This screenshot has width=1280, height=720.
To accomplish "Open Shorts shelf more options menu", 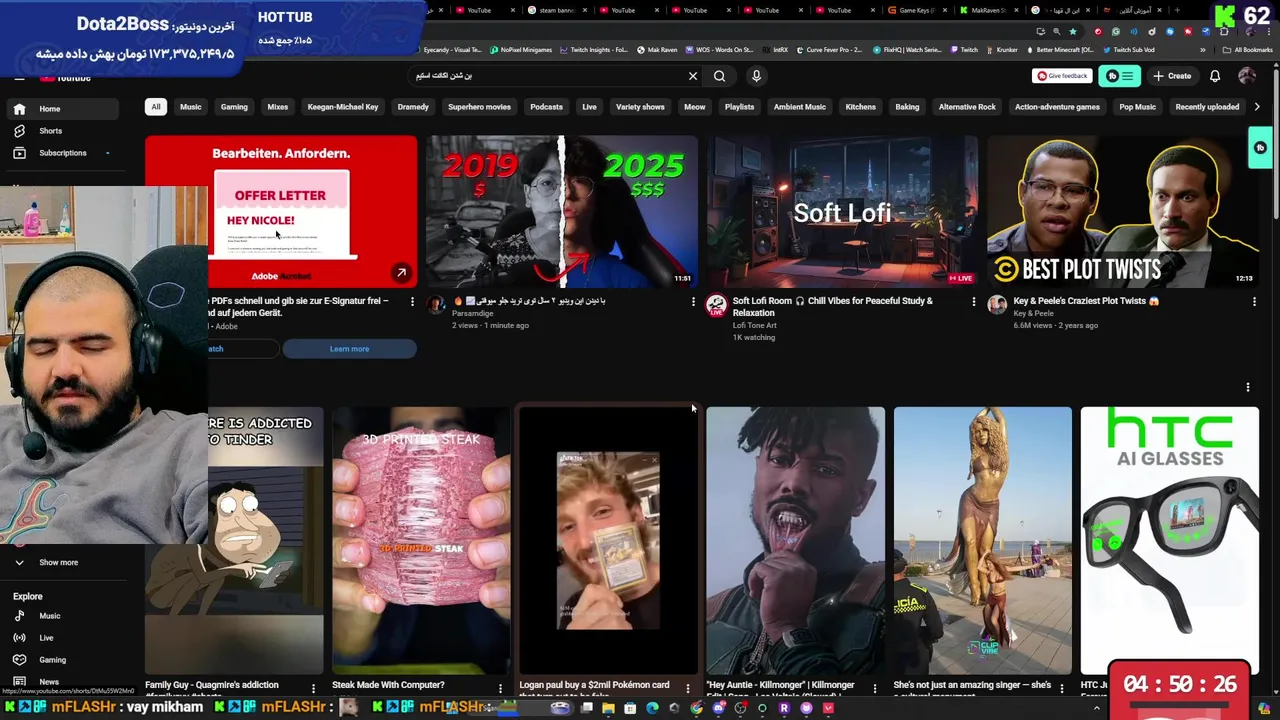I will pyautogui.click(x=1247, y=387).
